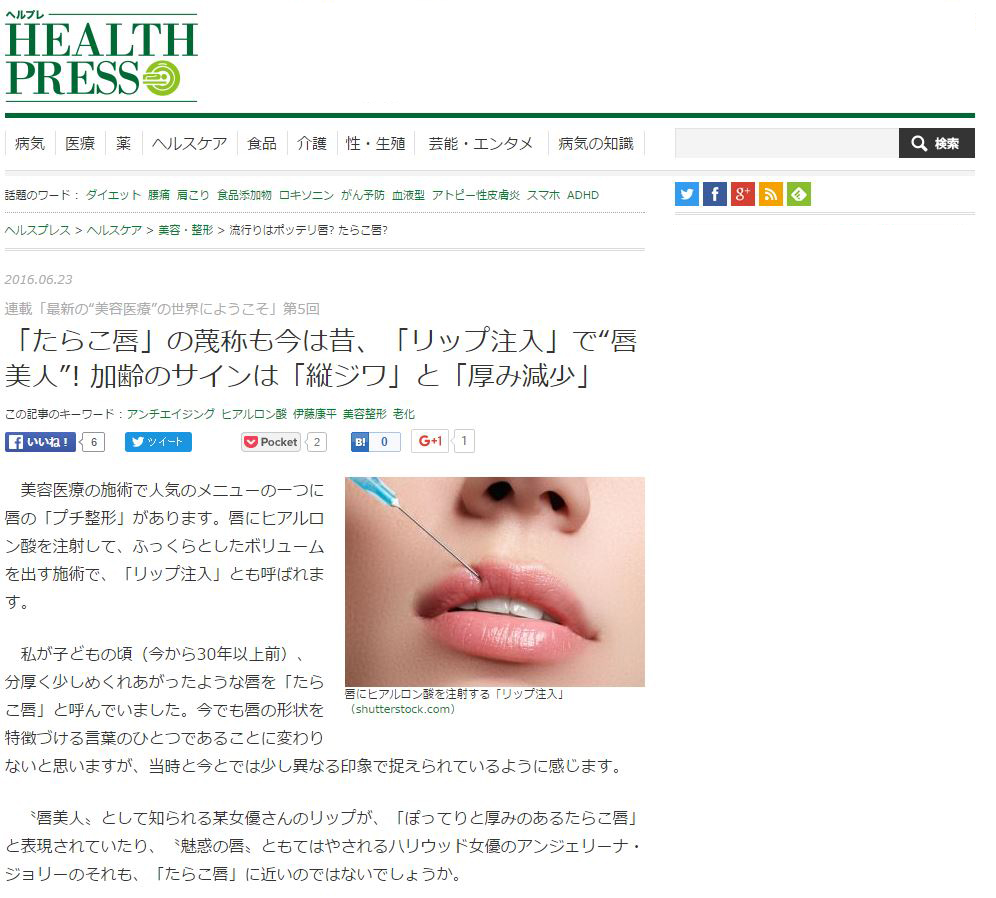Click the Google Plus icon
996x898 pixels.
click(743, 194)
